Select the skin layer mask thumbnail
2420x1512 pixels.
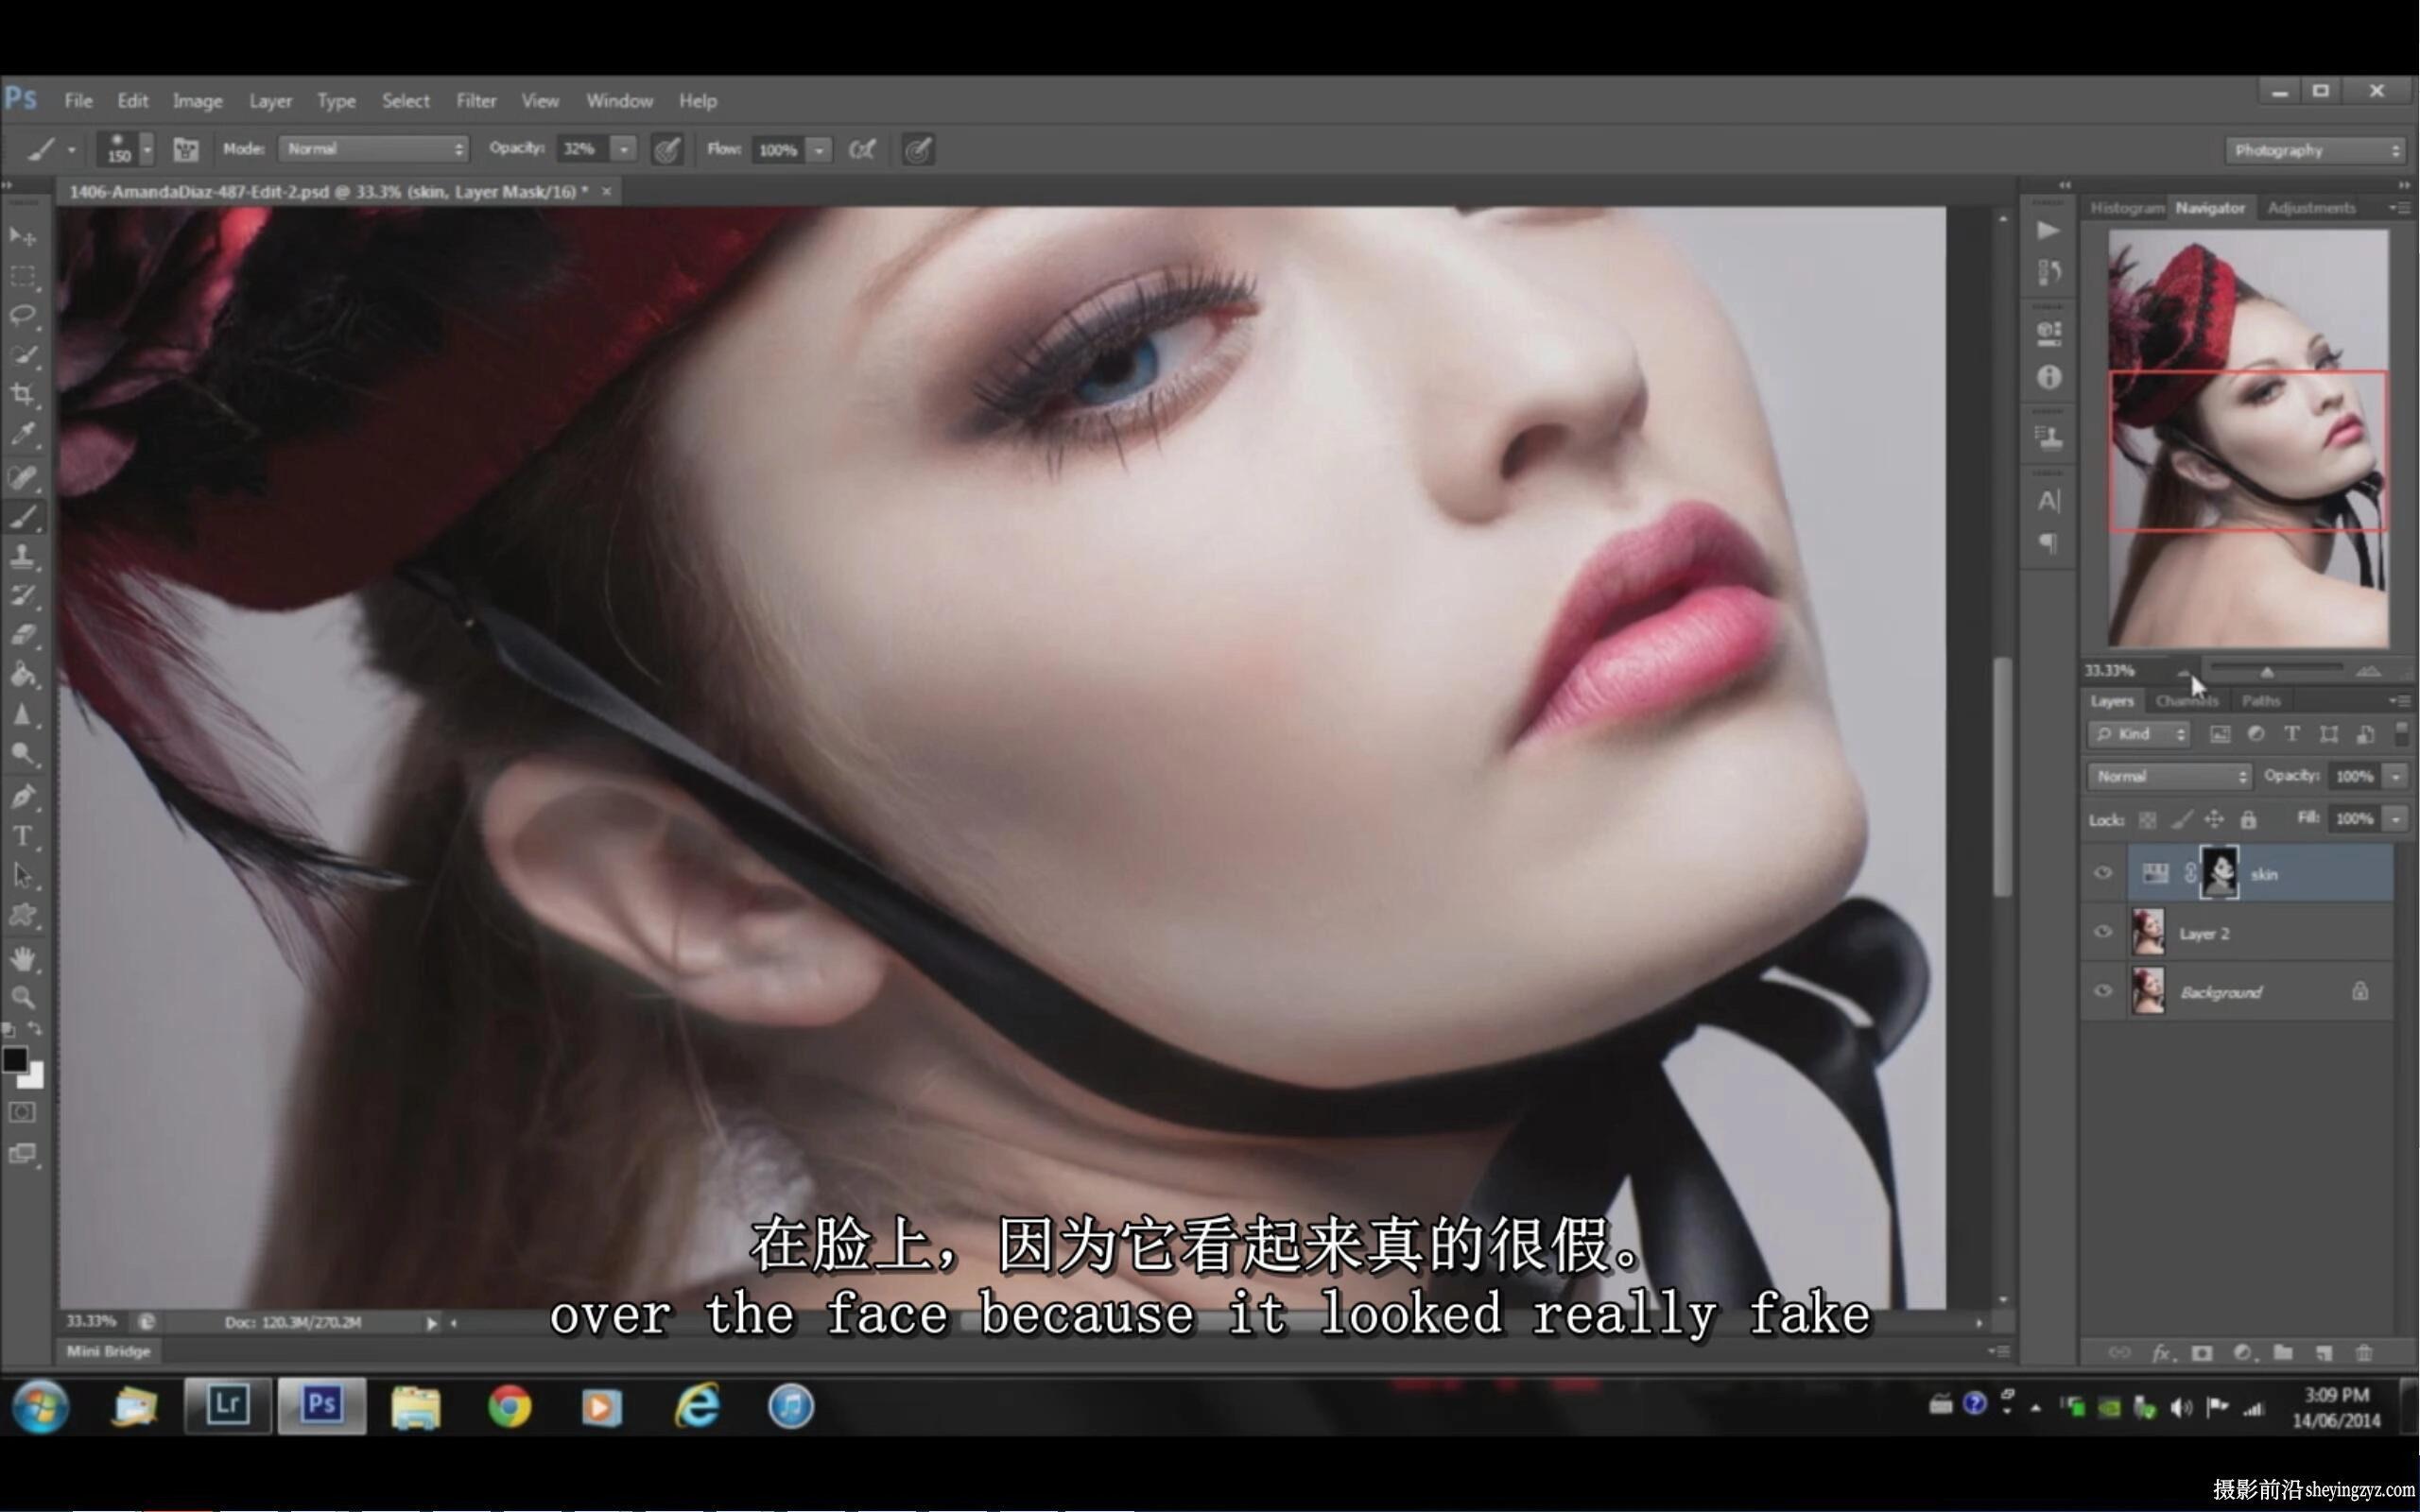click(x=2219, y=873)
